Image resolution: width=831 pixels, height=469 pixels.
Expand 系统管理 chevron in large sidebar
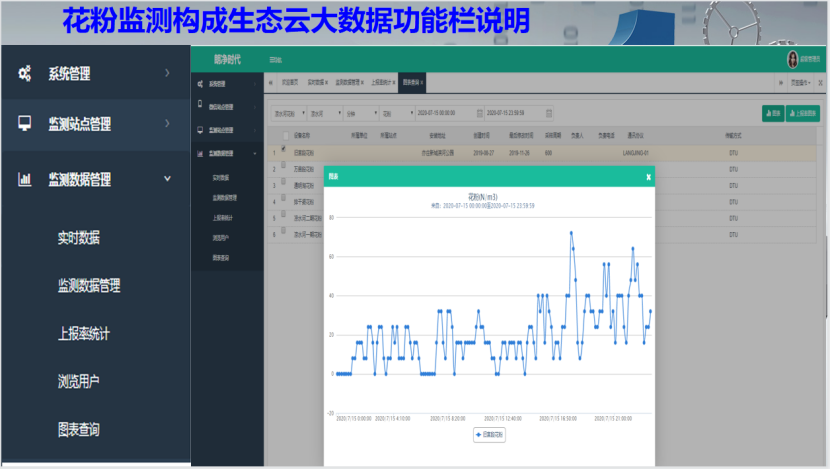(x=167, y=73)
